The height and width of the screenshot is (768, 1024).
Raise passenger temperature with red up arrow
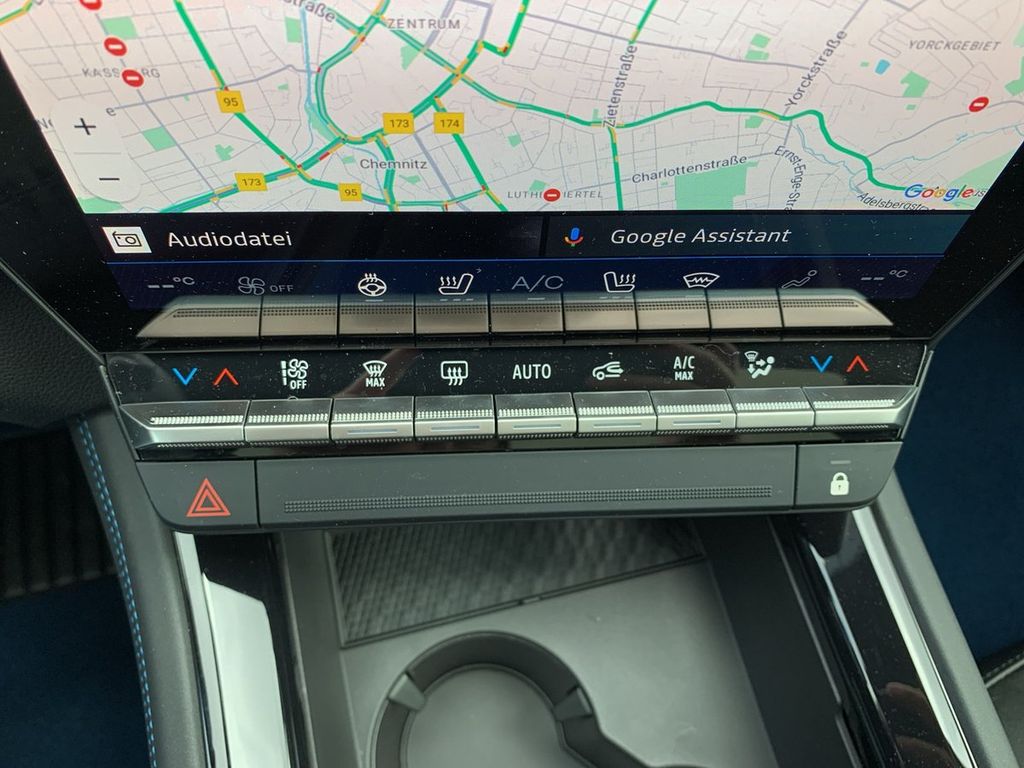tap(857, 364)
